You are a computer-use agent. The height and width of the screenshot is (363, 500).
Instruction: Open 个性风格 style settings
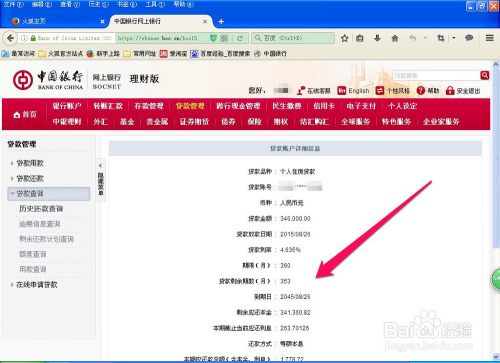coord(392,91)
